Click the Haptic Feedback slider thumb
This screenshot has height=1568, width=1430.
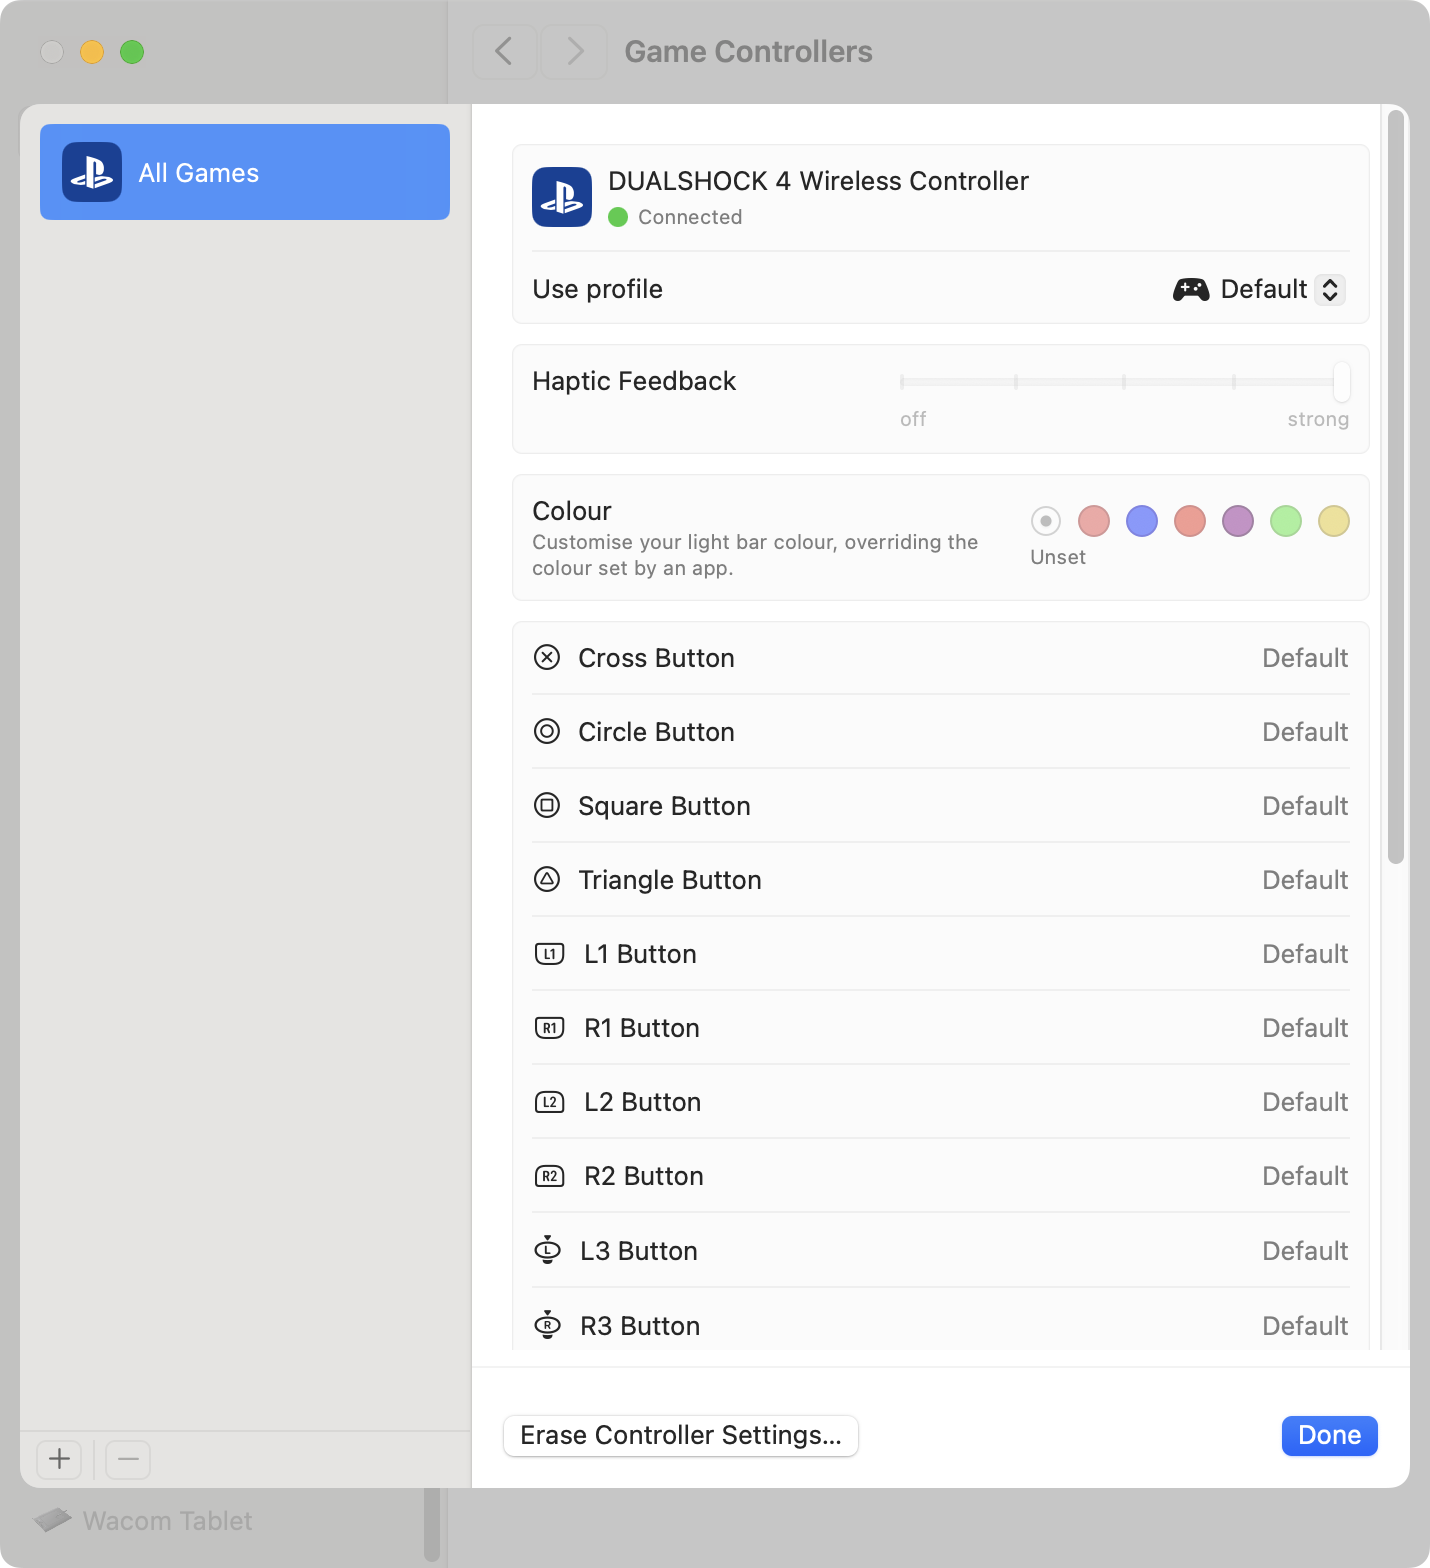(x=1341, y=382)
